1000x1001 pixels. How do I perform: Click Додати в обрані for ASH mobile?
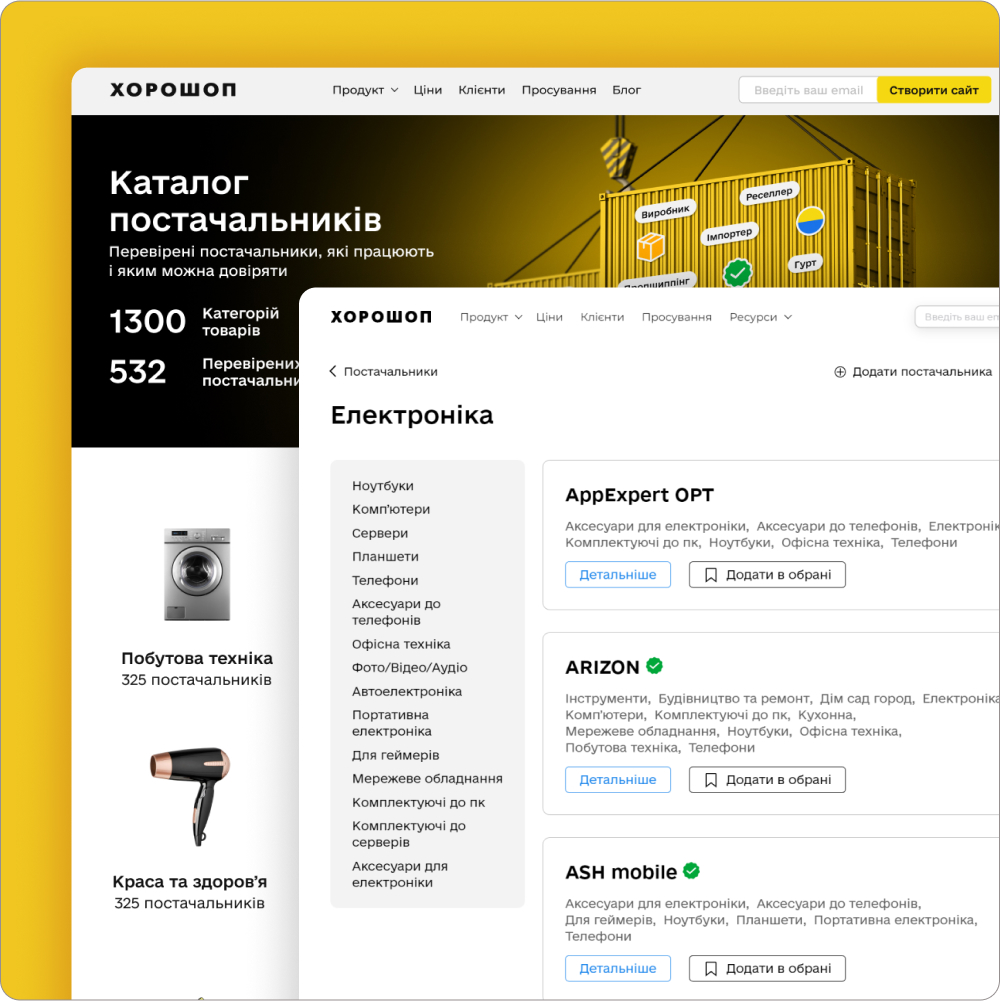point(767,968)
